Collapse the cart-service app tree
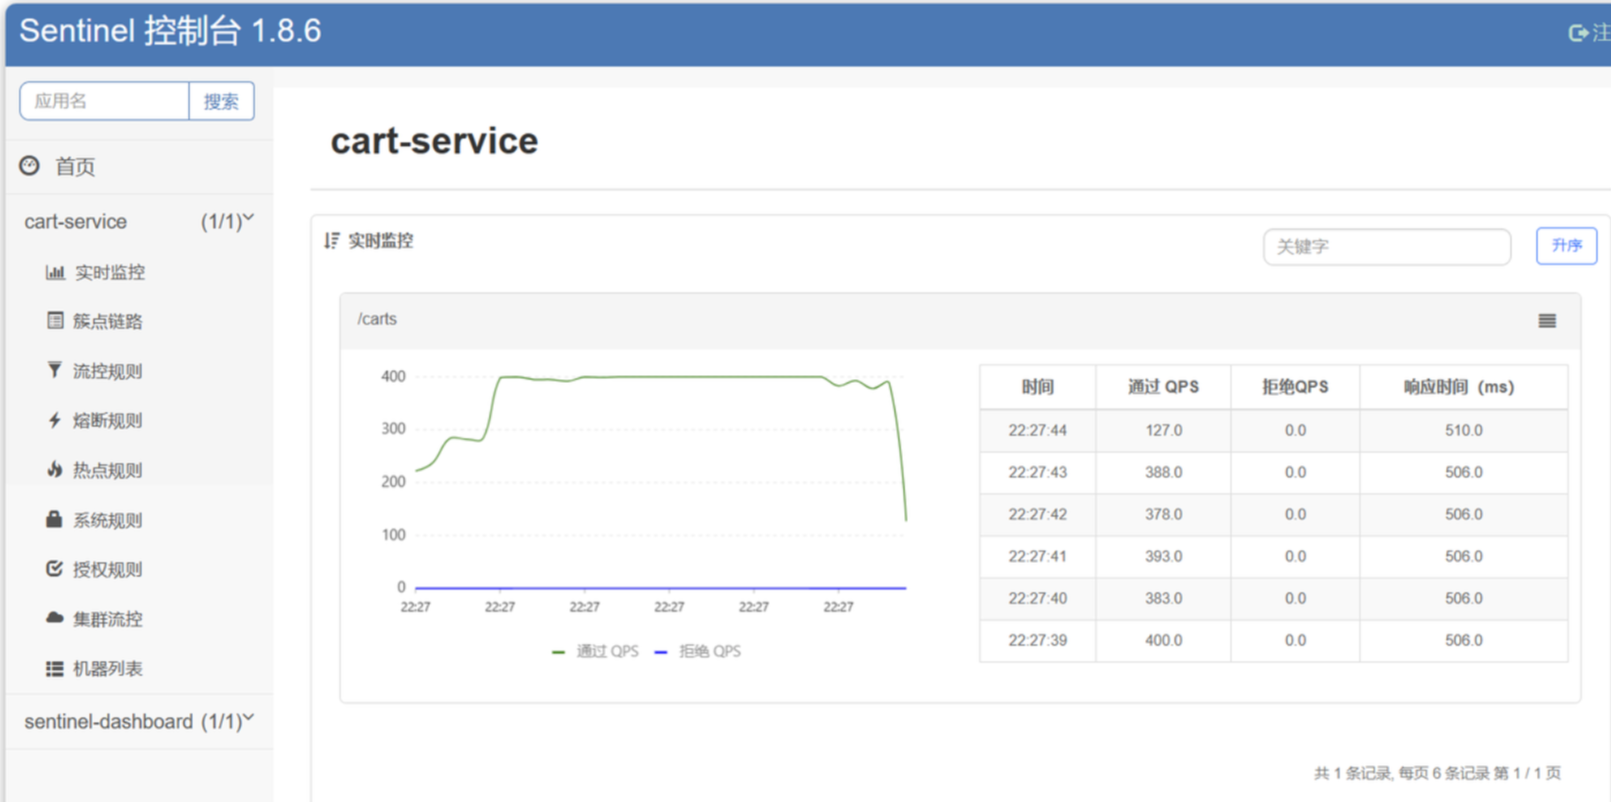 click(x=138, y=221)
